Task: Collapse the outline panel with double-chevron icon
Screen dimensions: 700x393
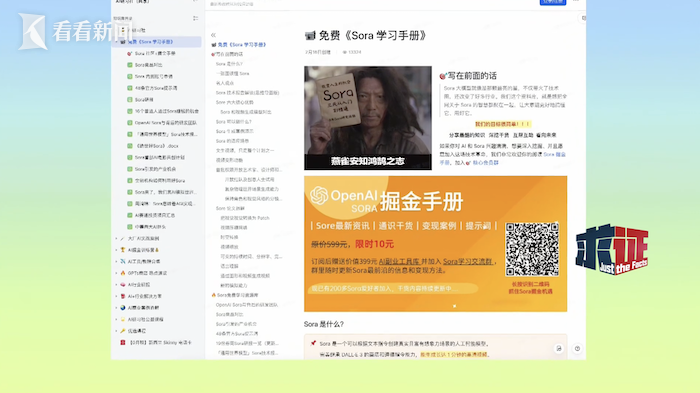Action: pos(213,35)
